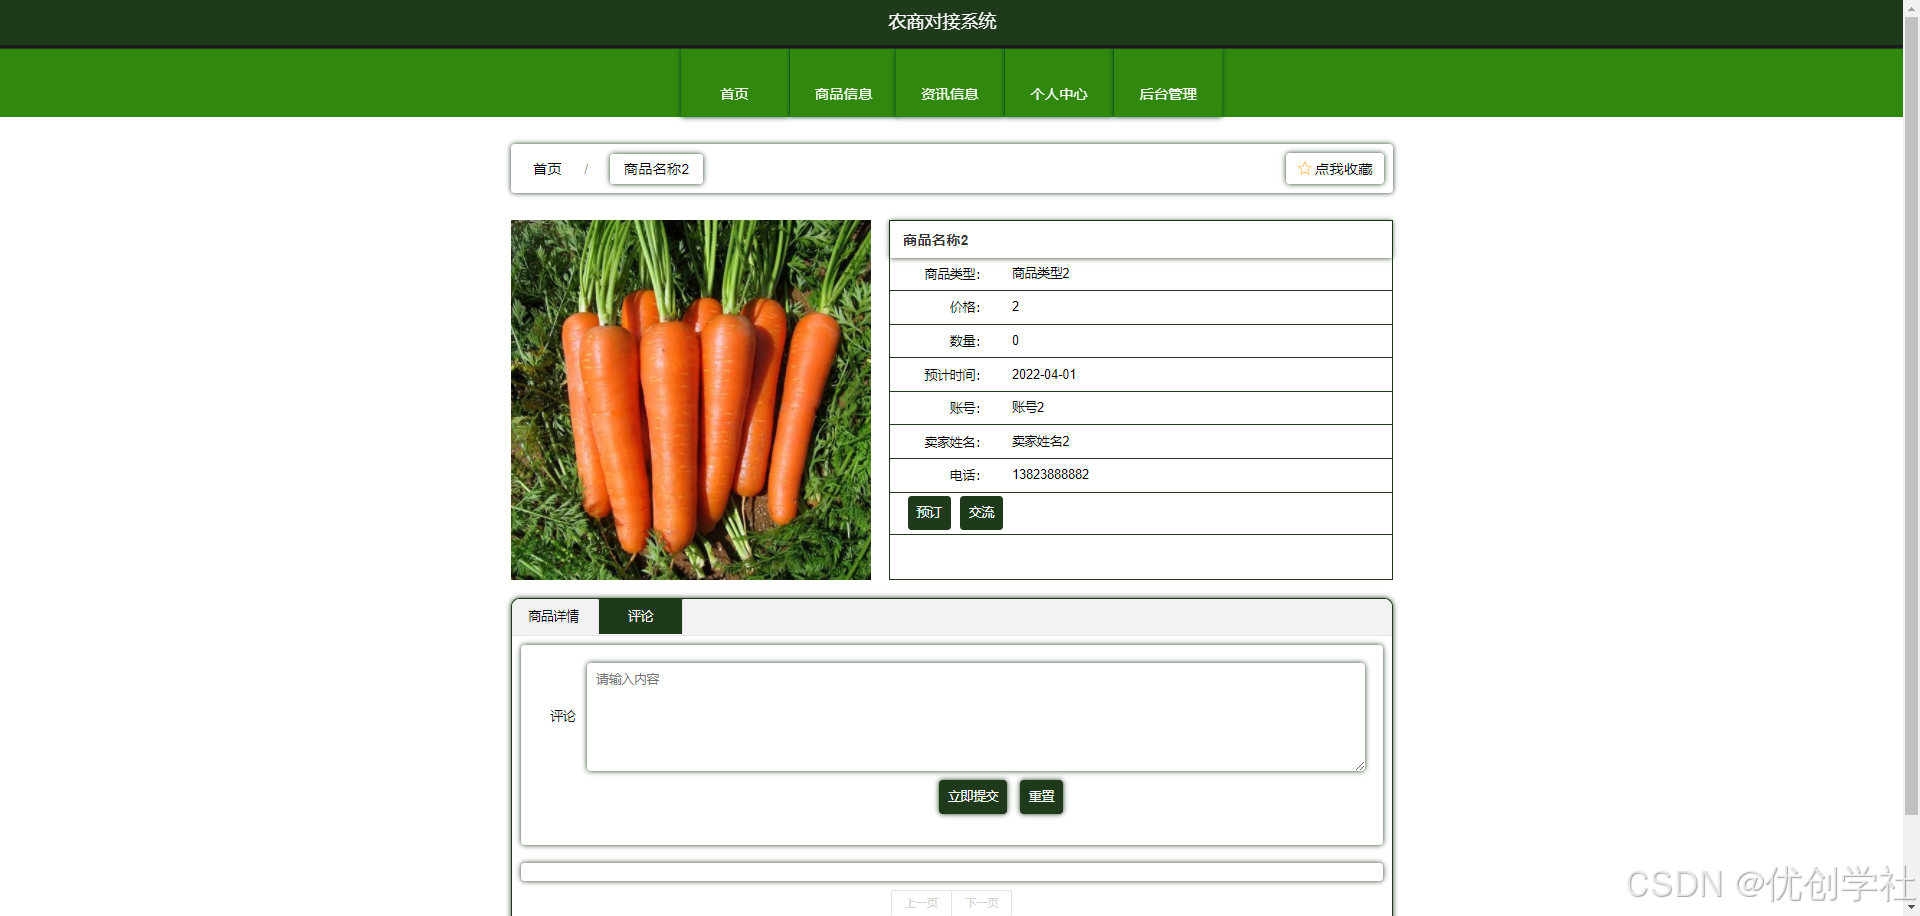The width and height of the screenshot is (1920, 916).
Task: Click the 商品类型2 value
Action: coord(1040,274)
